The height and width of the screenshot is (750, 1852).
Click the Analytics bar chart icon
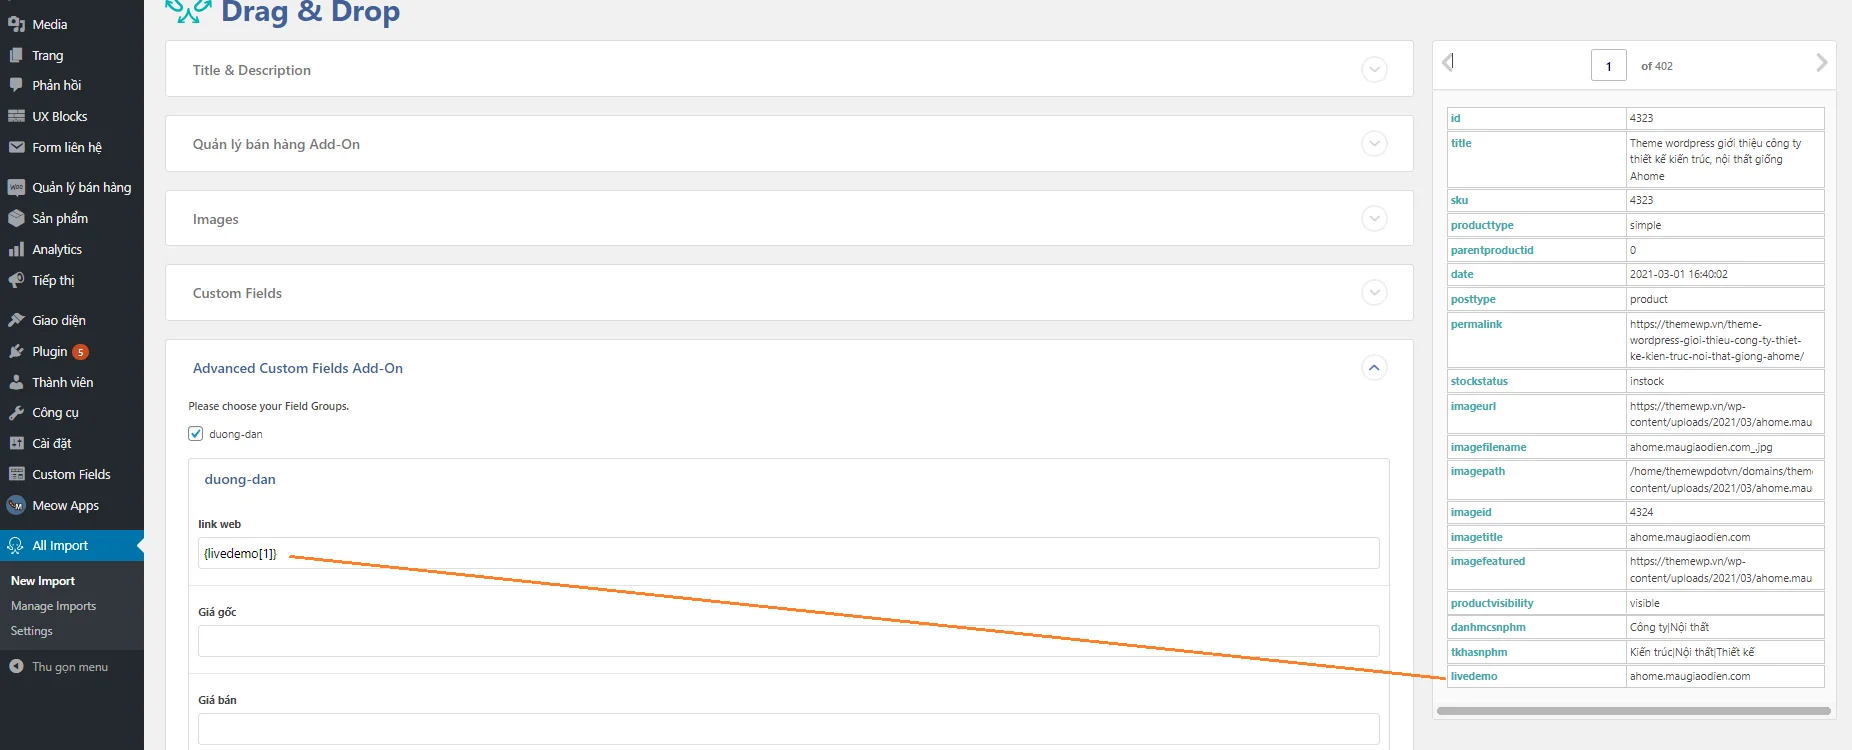click(16, 249)
